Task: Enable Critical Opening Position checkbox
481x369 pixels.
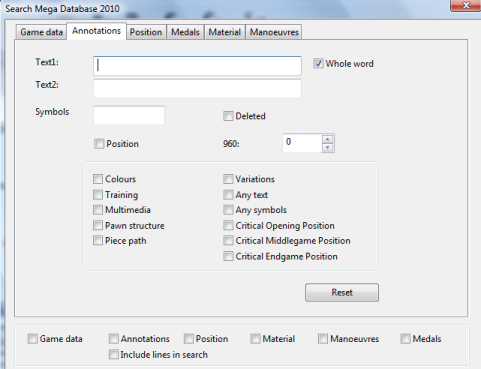Action: (x=228, y=226)
